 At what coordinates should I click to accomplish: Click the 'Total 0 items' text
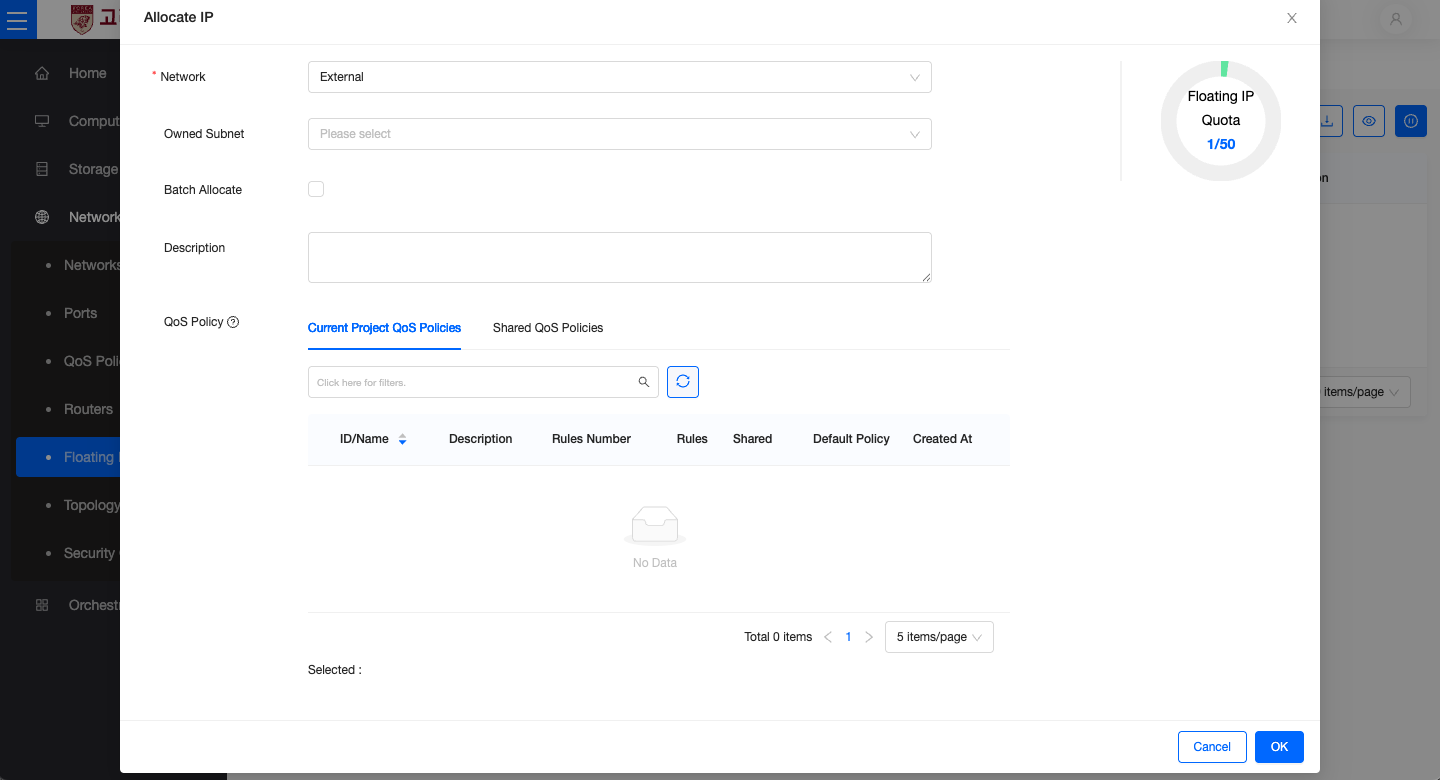coord(778,637)
